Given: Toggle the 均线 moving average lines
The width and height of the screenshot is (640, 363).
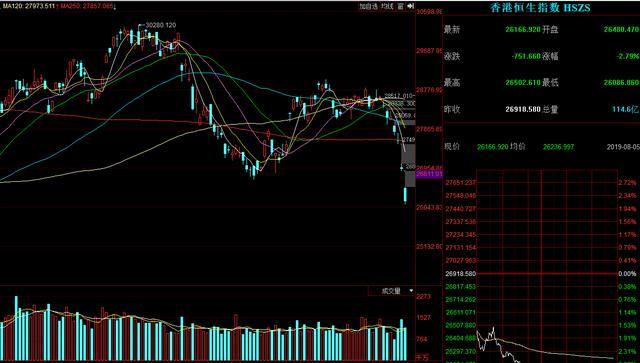Looking at the screenshot, I should coord(387,6).
